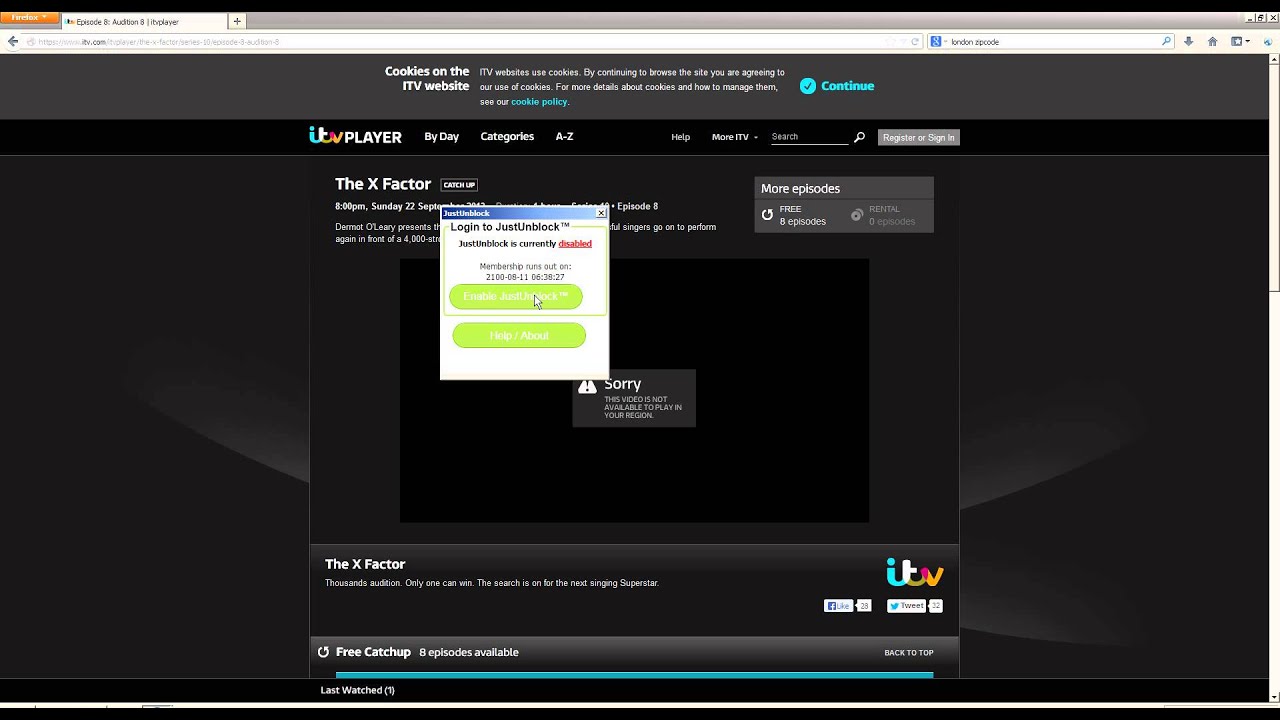1280x720 pixels.
Task: Click the vertical scrollbar down arrow
Action: pos(1274,695)
